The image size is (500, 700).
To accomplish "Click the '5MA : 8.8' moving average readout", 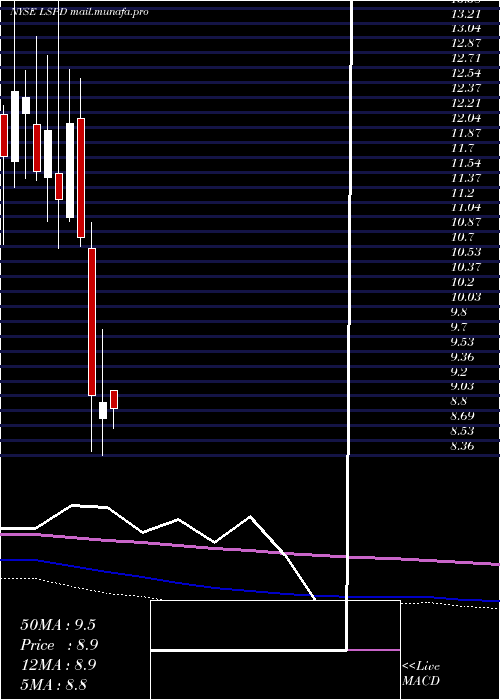I will pos(54,685).
